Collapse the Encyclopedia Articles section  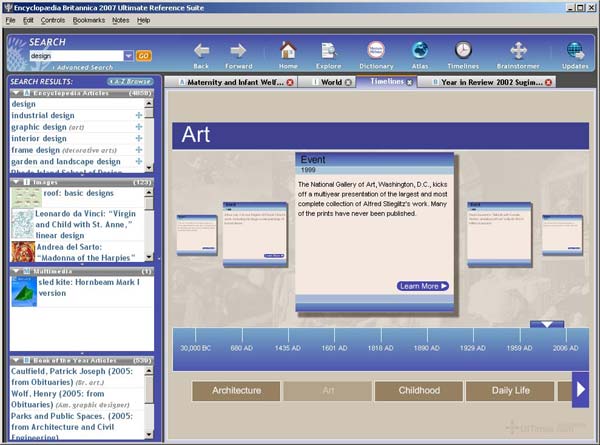pos(16,93)
